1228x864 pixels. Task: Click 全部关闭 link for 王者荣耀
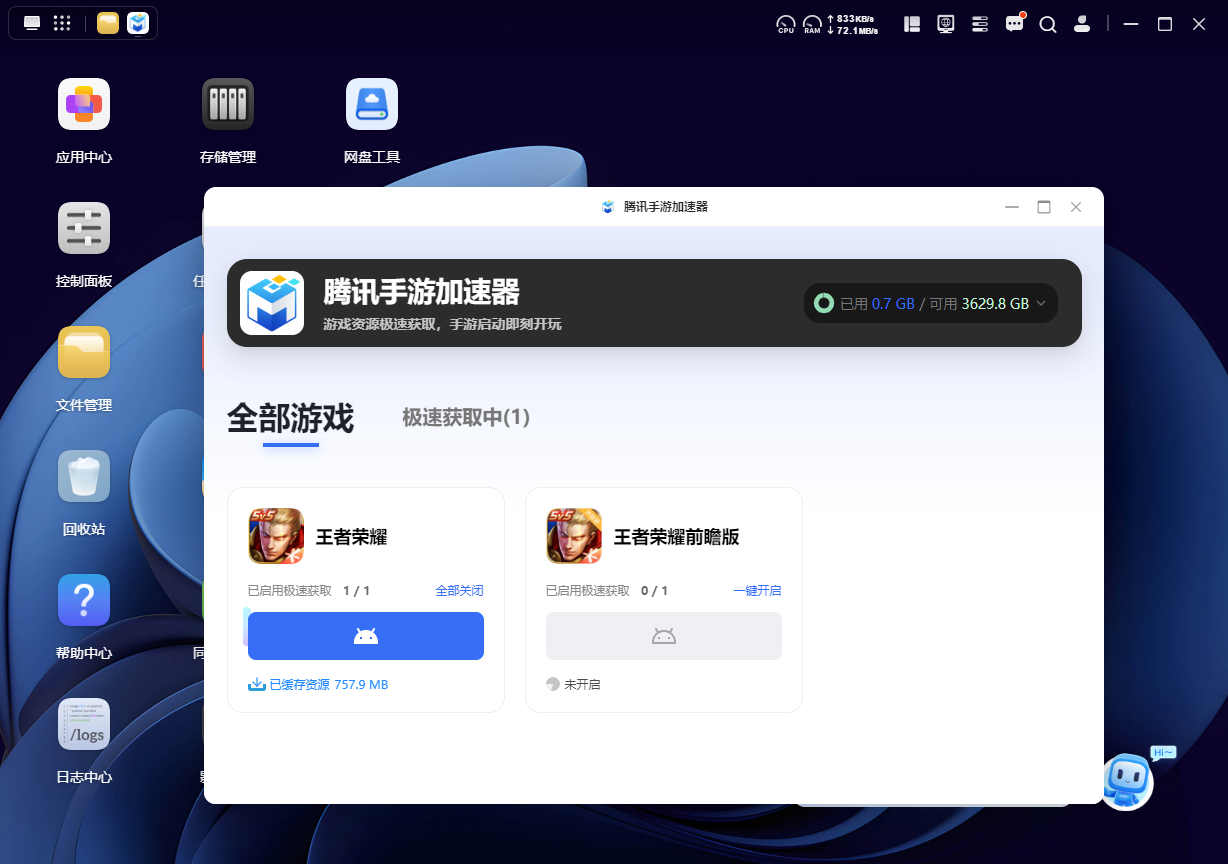(459, 591)
